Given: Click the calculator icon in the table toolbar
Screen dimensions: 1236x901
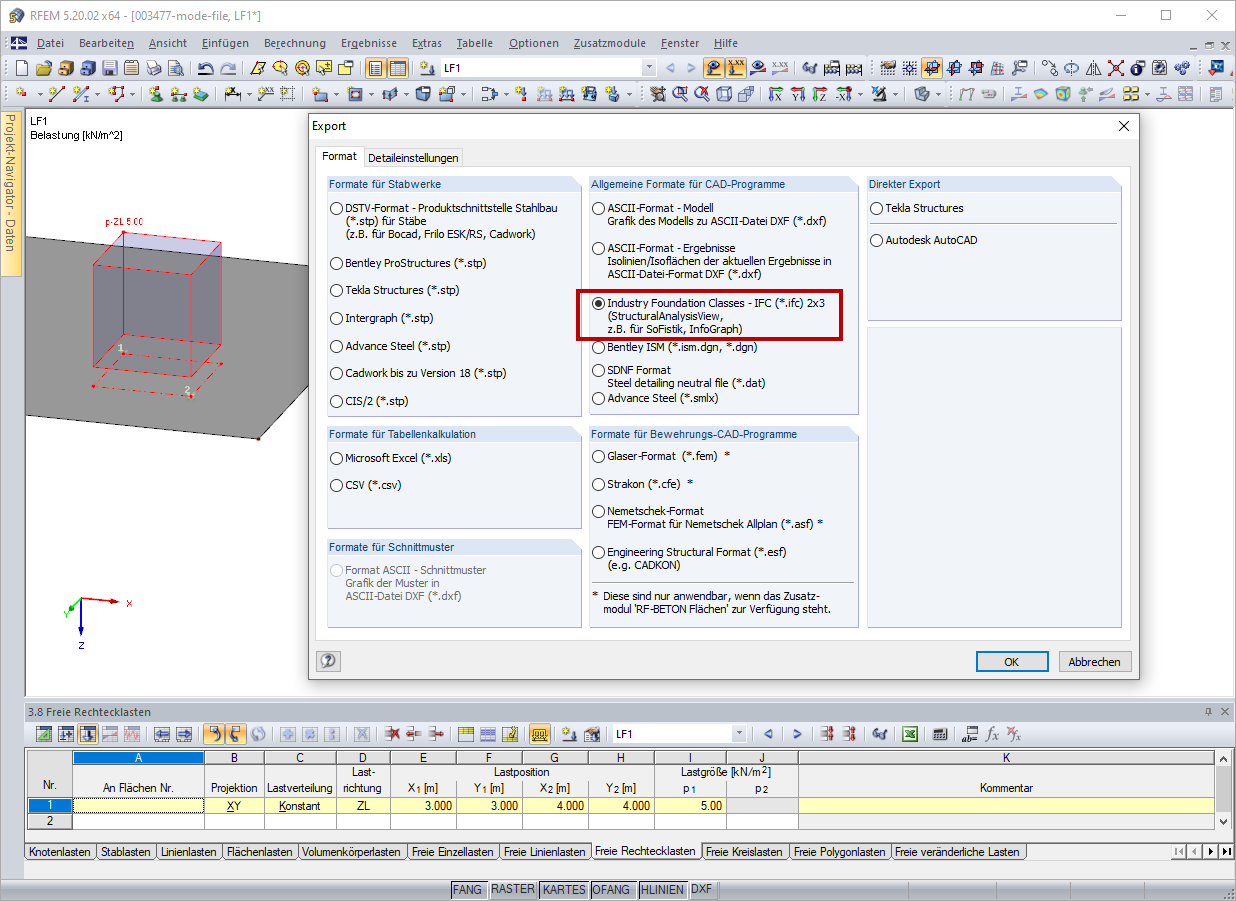Looking at the screenshot, I should pos(940,733).
